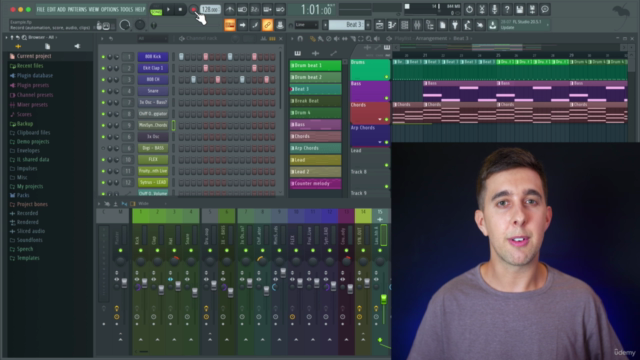This screenshot has height=360, width=640.
Task: Click the mixer track 15 green fader
Action: pos(384,299)
